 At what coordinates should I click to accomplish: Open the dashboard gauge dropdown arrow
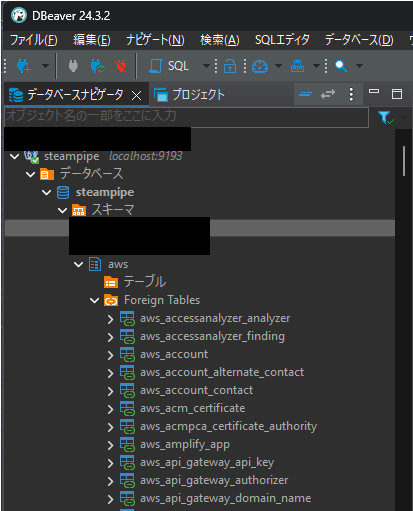(x=278, y=66)
